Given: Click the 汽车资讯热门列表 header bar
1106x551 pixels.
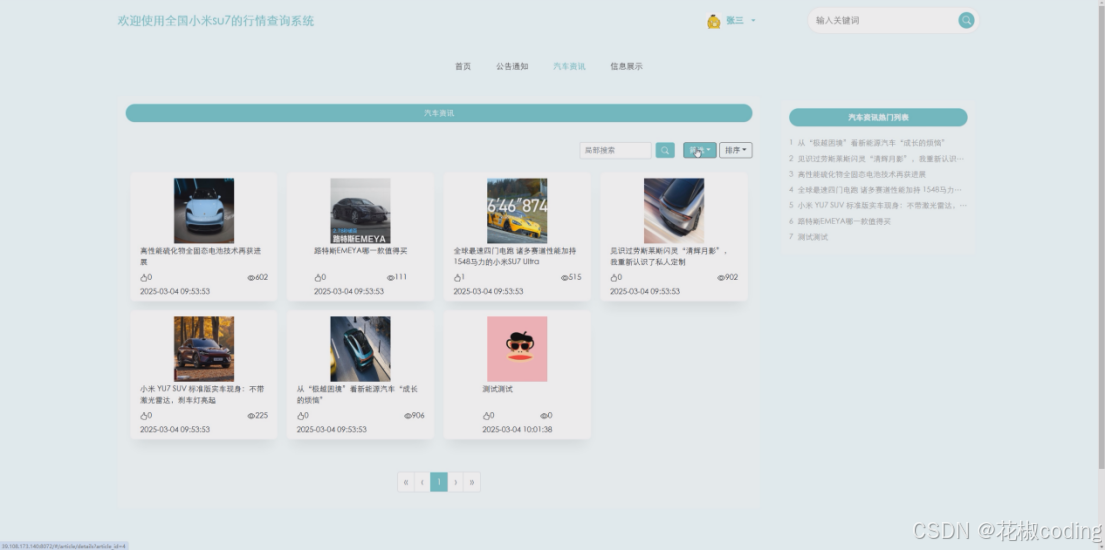Looking at the screenshot, I should 878,117.
